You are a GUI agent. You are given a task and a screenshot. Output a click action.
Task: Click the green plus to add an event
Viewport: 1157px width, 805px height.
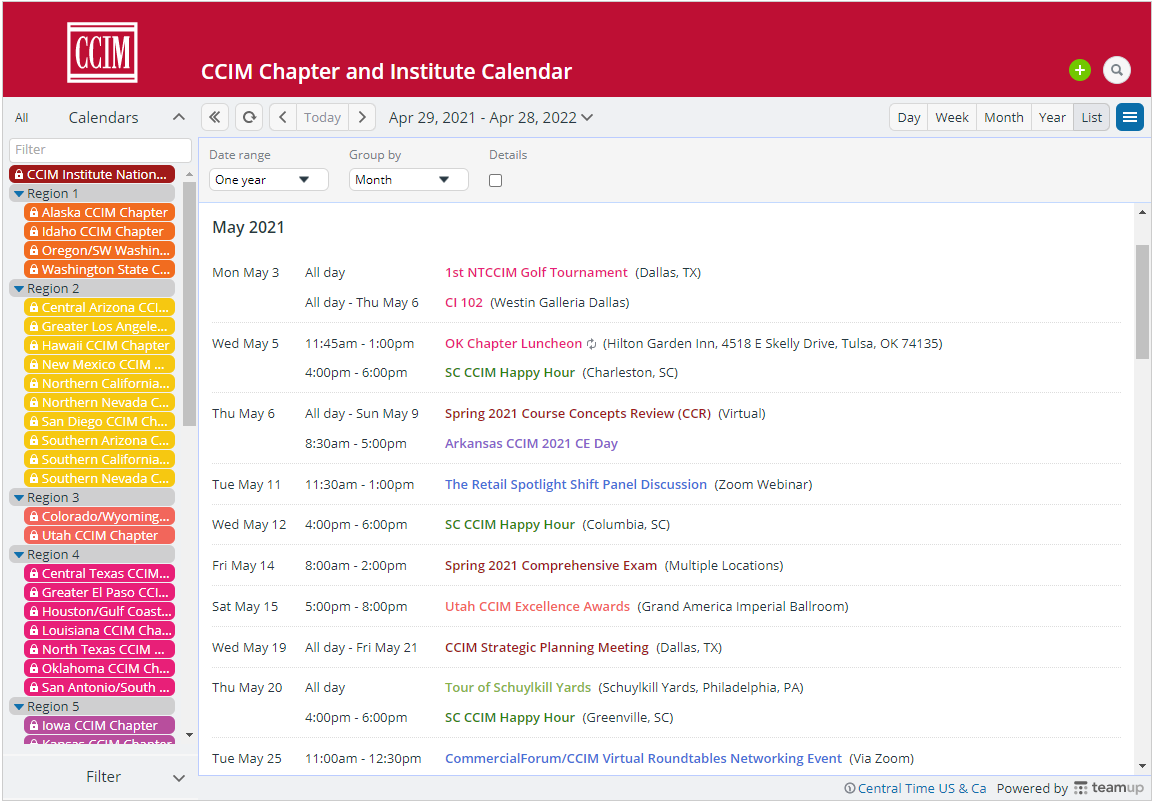tap(1080, 70)
